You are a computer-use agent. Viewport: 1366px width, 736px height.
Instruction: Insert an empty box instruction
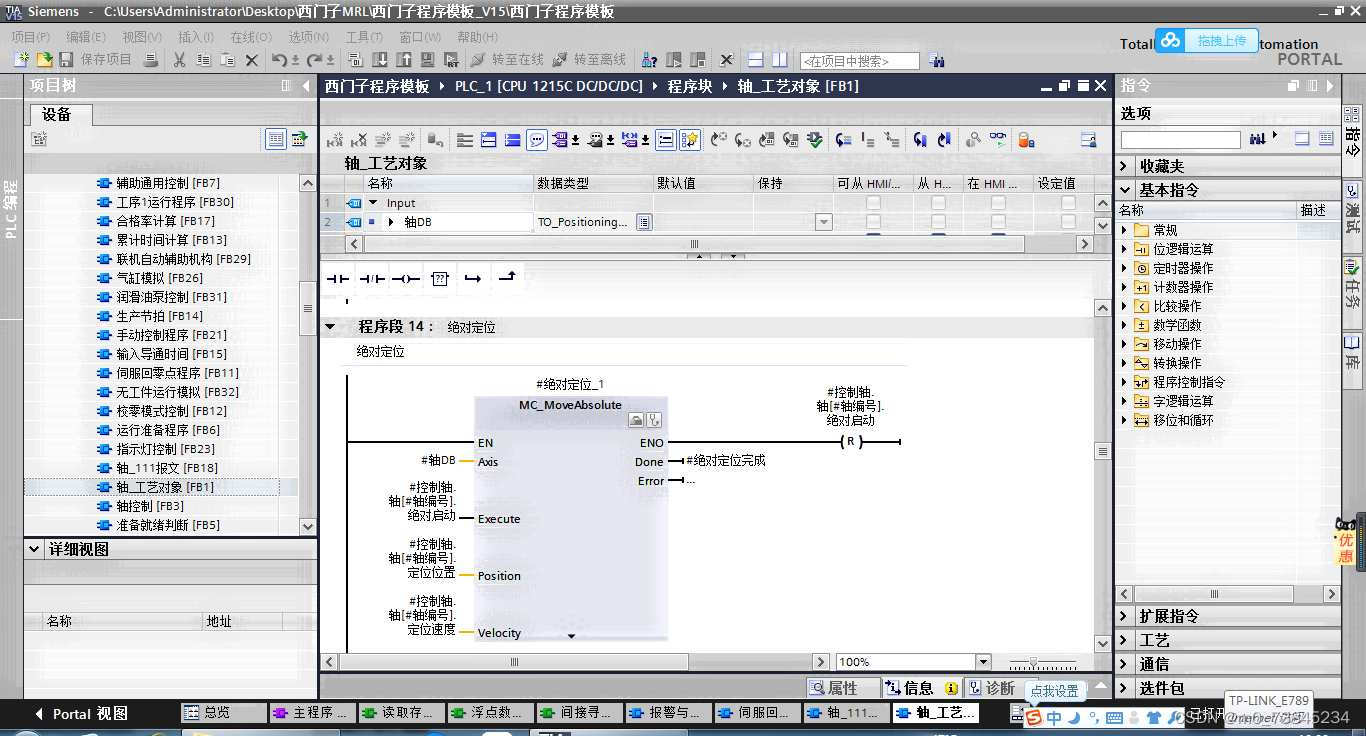tap(440, 278)
